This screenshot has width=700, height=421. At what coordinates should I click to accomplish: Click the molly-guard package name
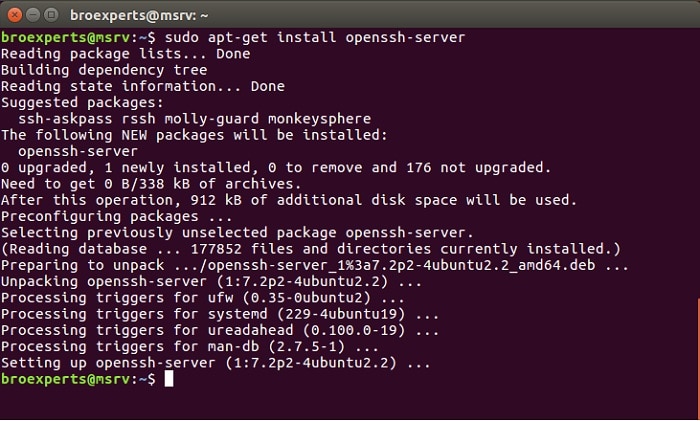tap(209, 119)
